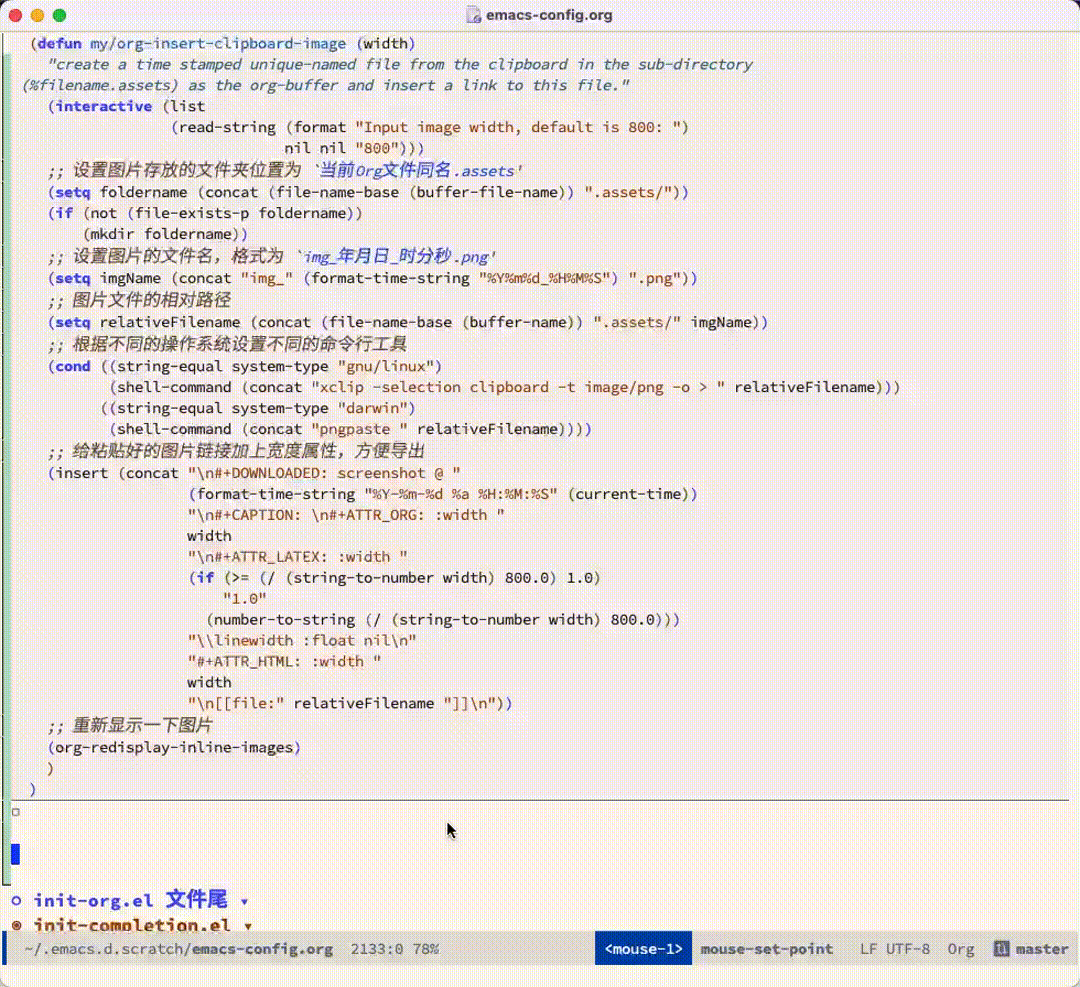Image resolution: width=1080 pixels, height=987 pixels.
Task: Click 'imgName' in the setq imgName line
Action: [130, 278]
